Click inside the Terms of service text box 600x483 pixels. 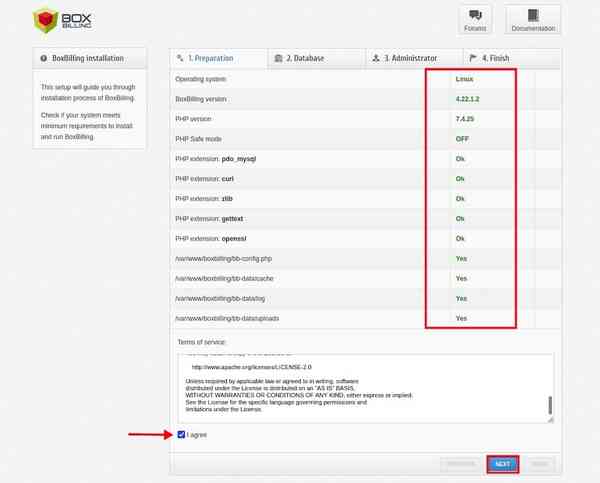tap(365, 388)
